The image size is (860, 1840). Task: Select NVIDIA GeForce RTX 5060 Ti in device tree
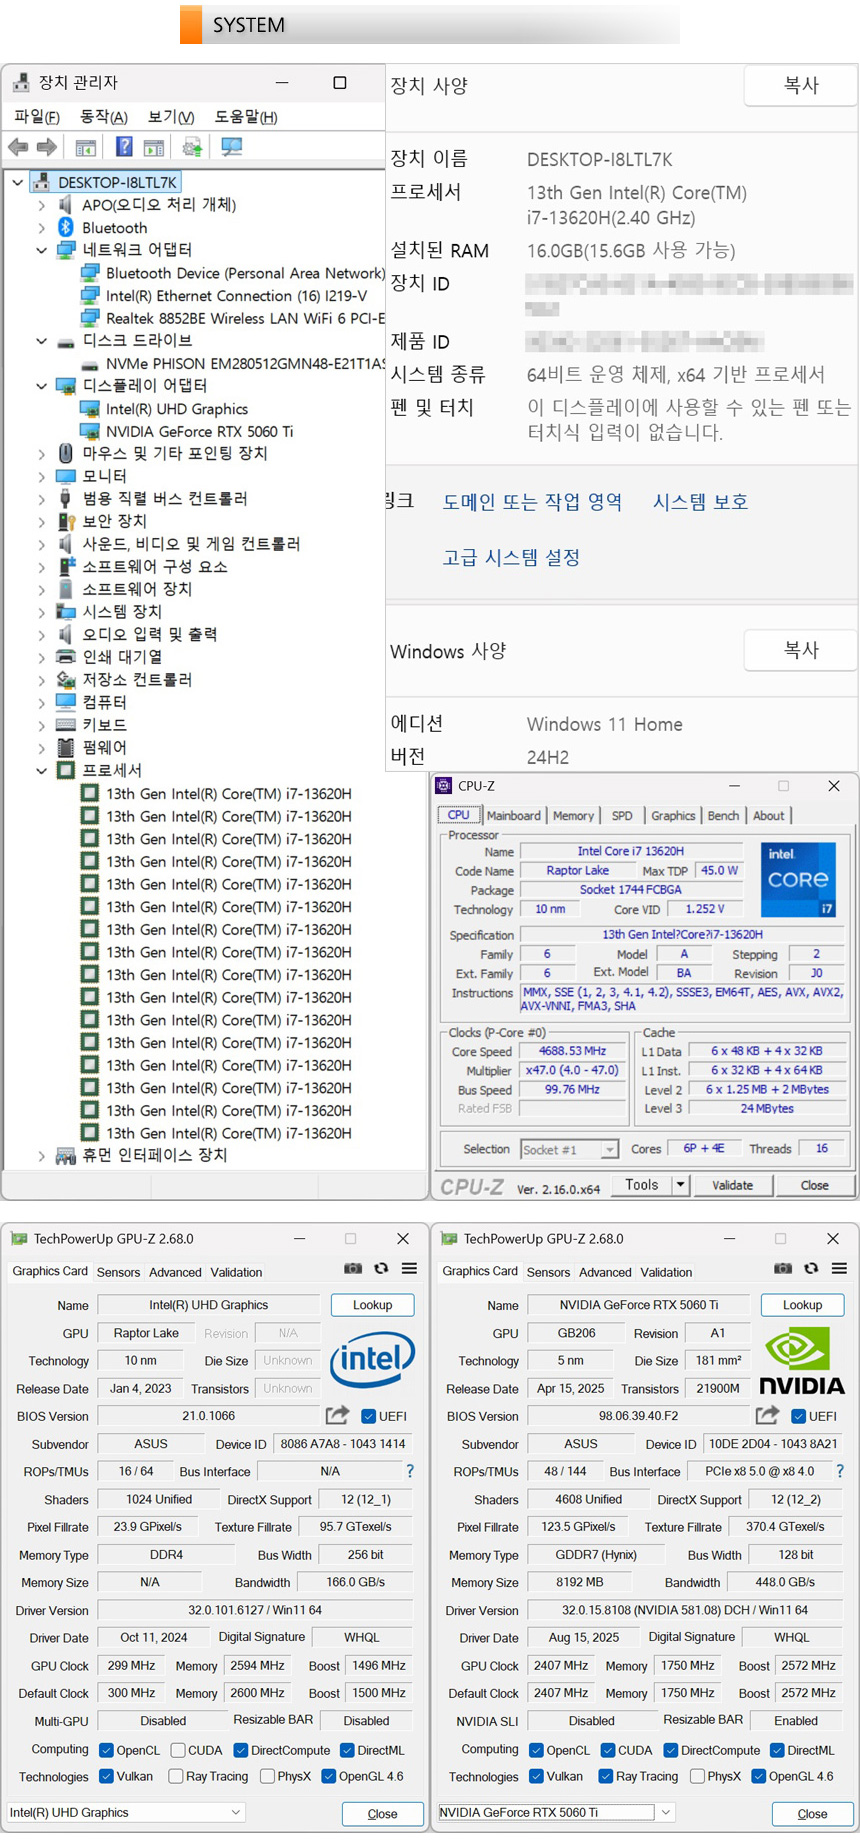pos(199,431)
